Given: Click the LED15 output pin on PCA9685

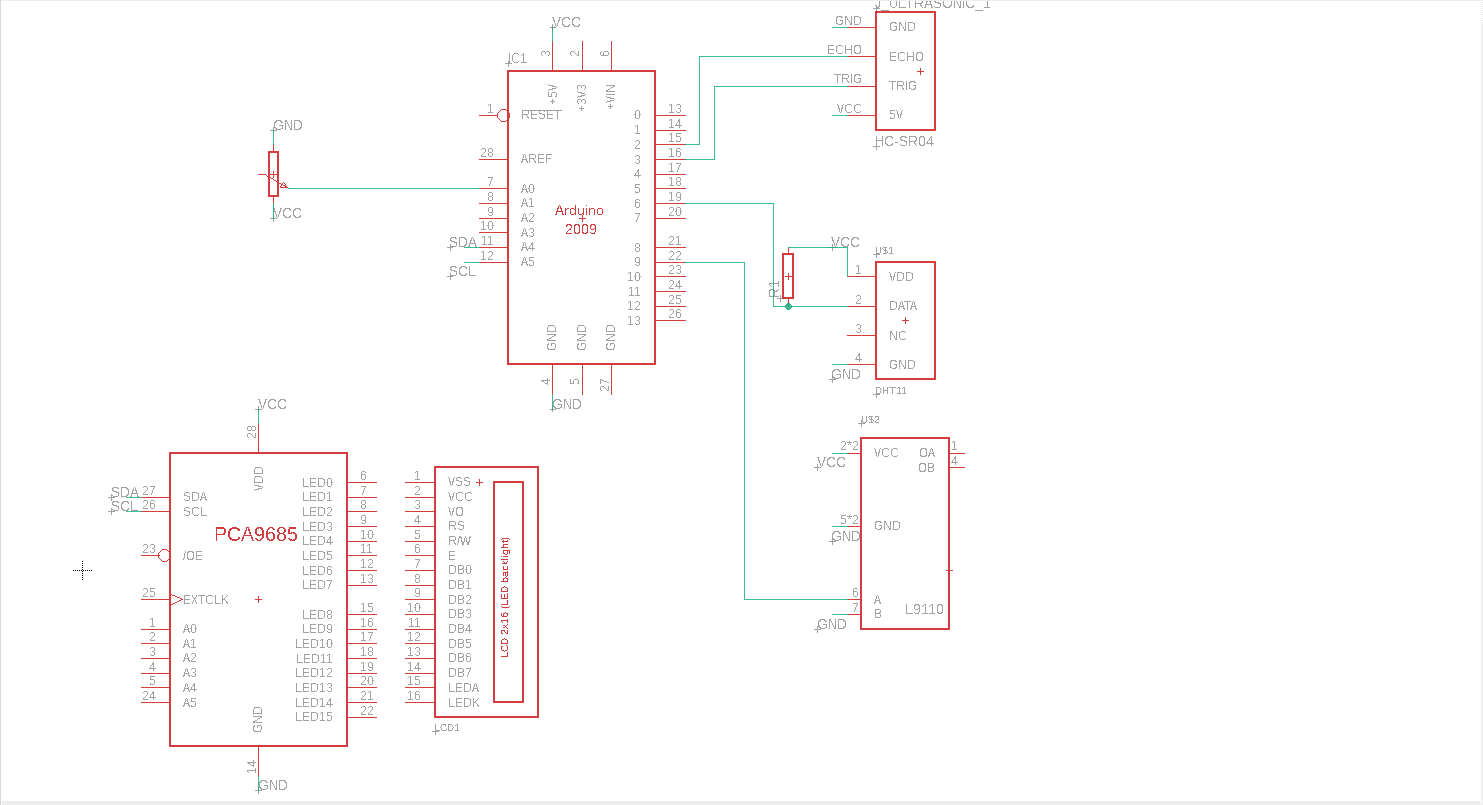Looking at the screenshot, I should pyautogui.click(x=314, y=717).
